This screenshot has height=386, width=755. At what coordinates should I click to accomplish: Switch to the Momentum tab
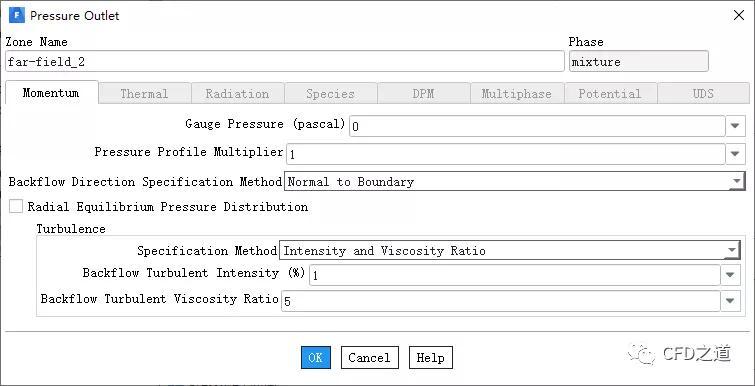click(x=52, y=92)
